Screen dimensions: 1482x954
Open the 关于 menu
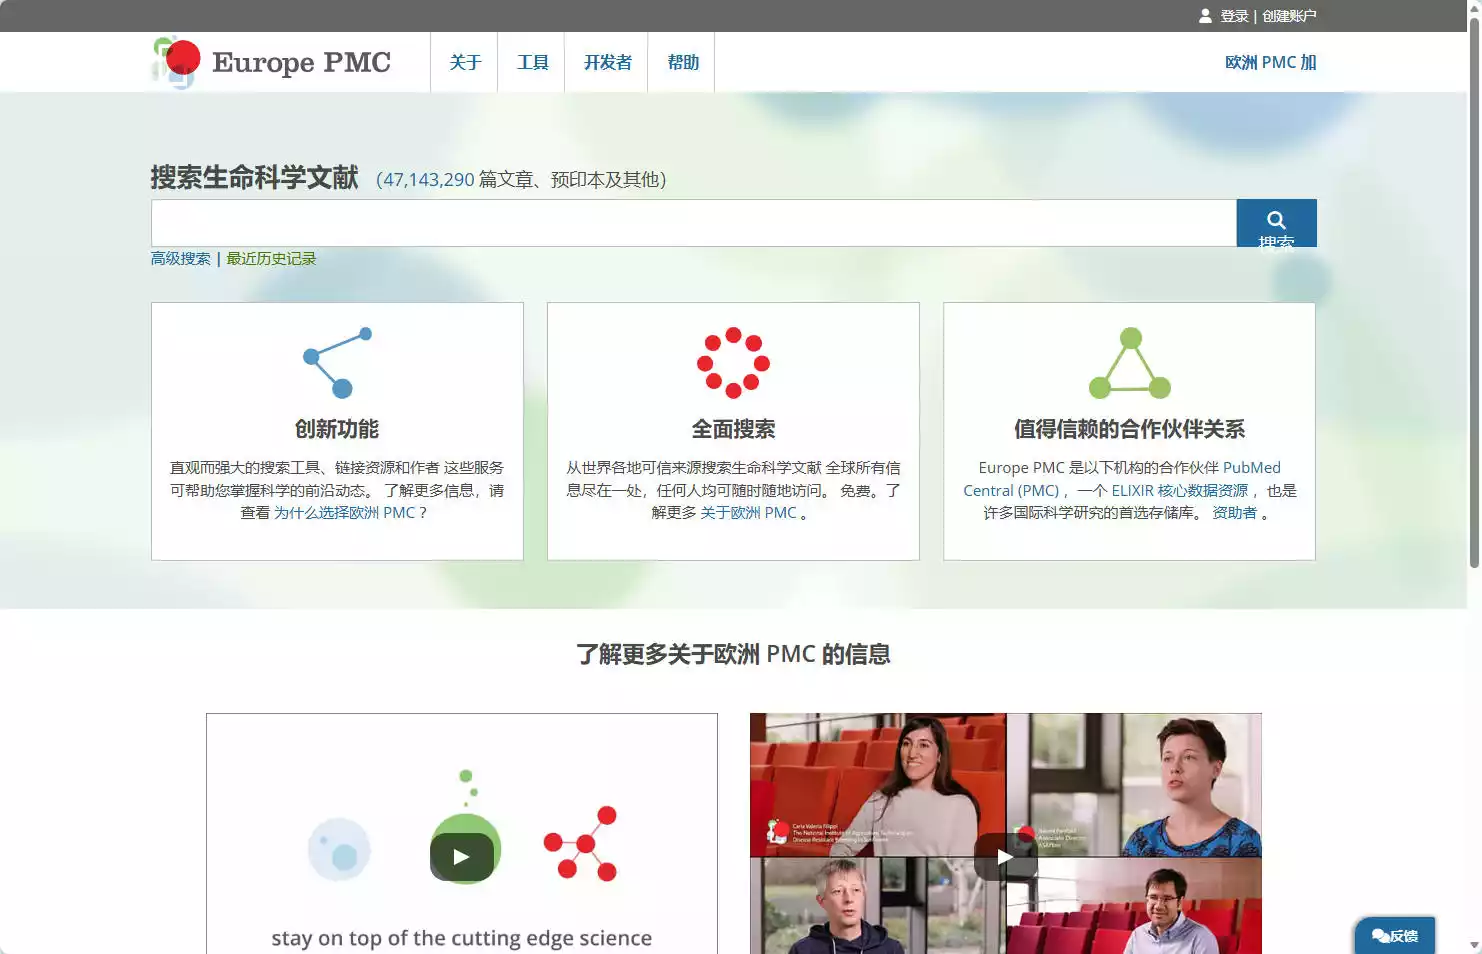(x=465, y=62)
